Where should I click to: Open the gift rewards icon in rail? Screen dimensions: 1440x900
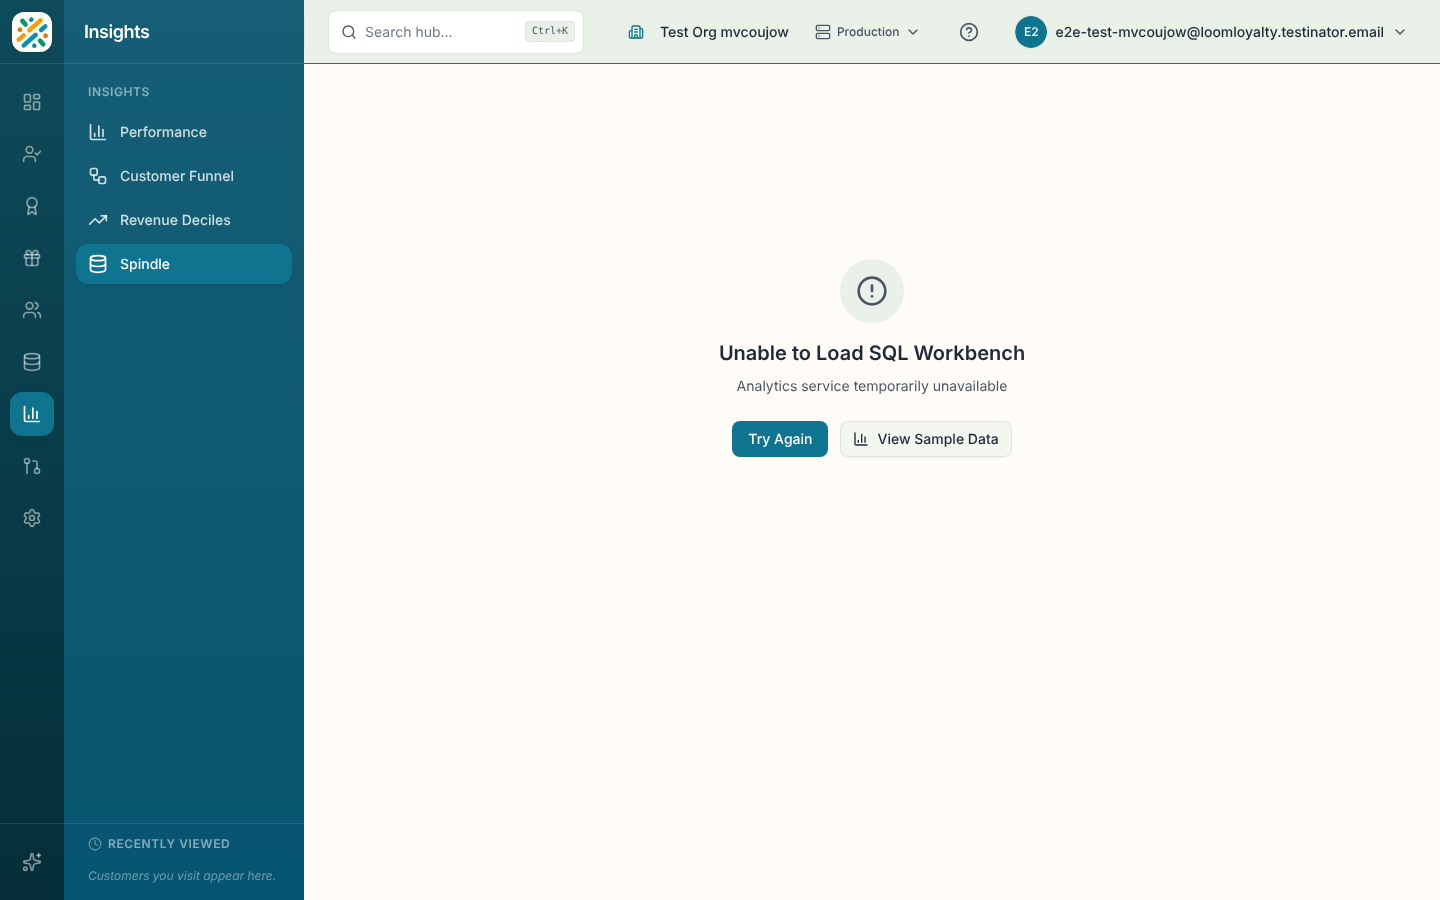32,258
